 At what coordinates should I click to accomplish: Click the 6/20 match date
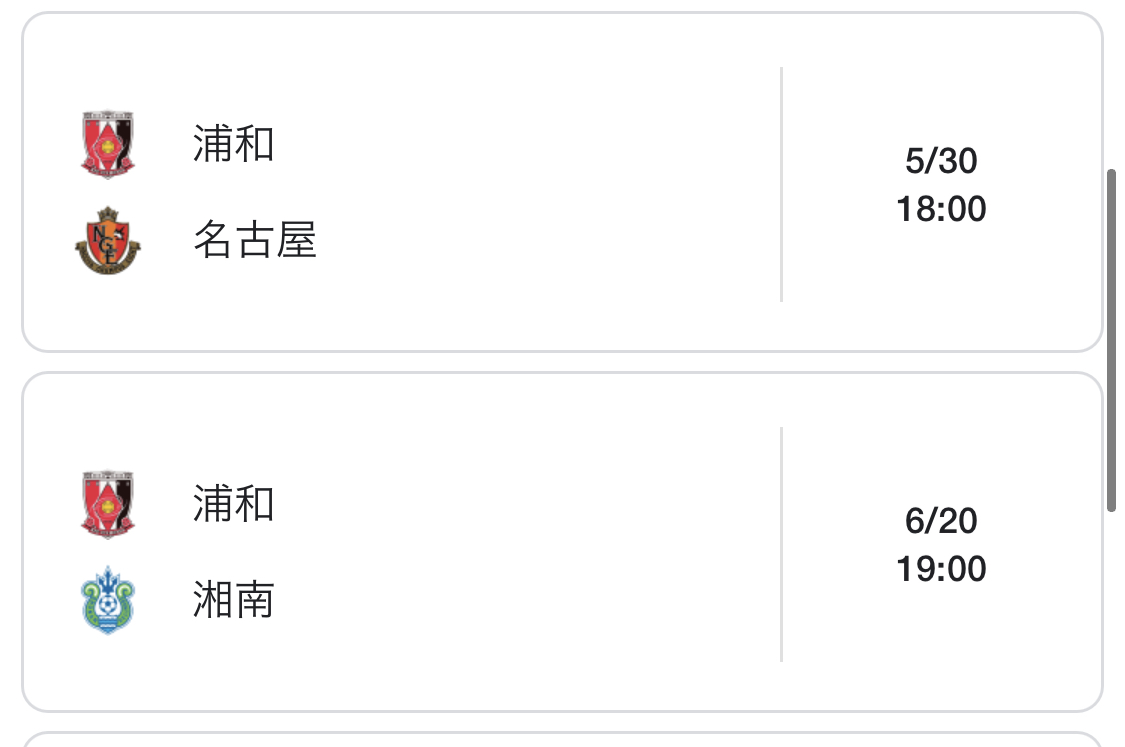pos(941,521)
